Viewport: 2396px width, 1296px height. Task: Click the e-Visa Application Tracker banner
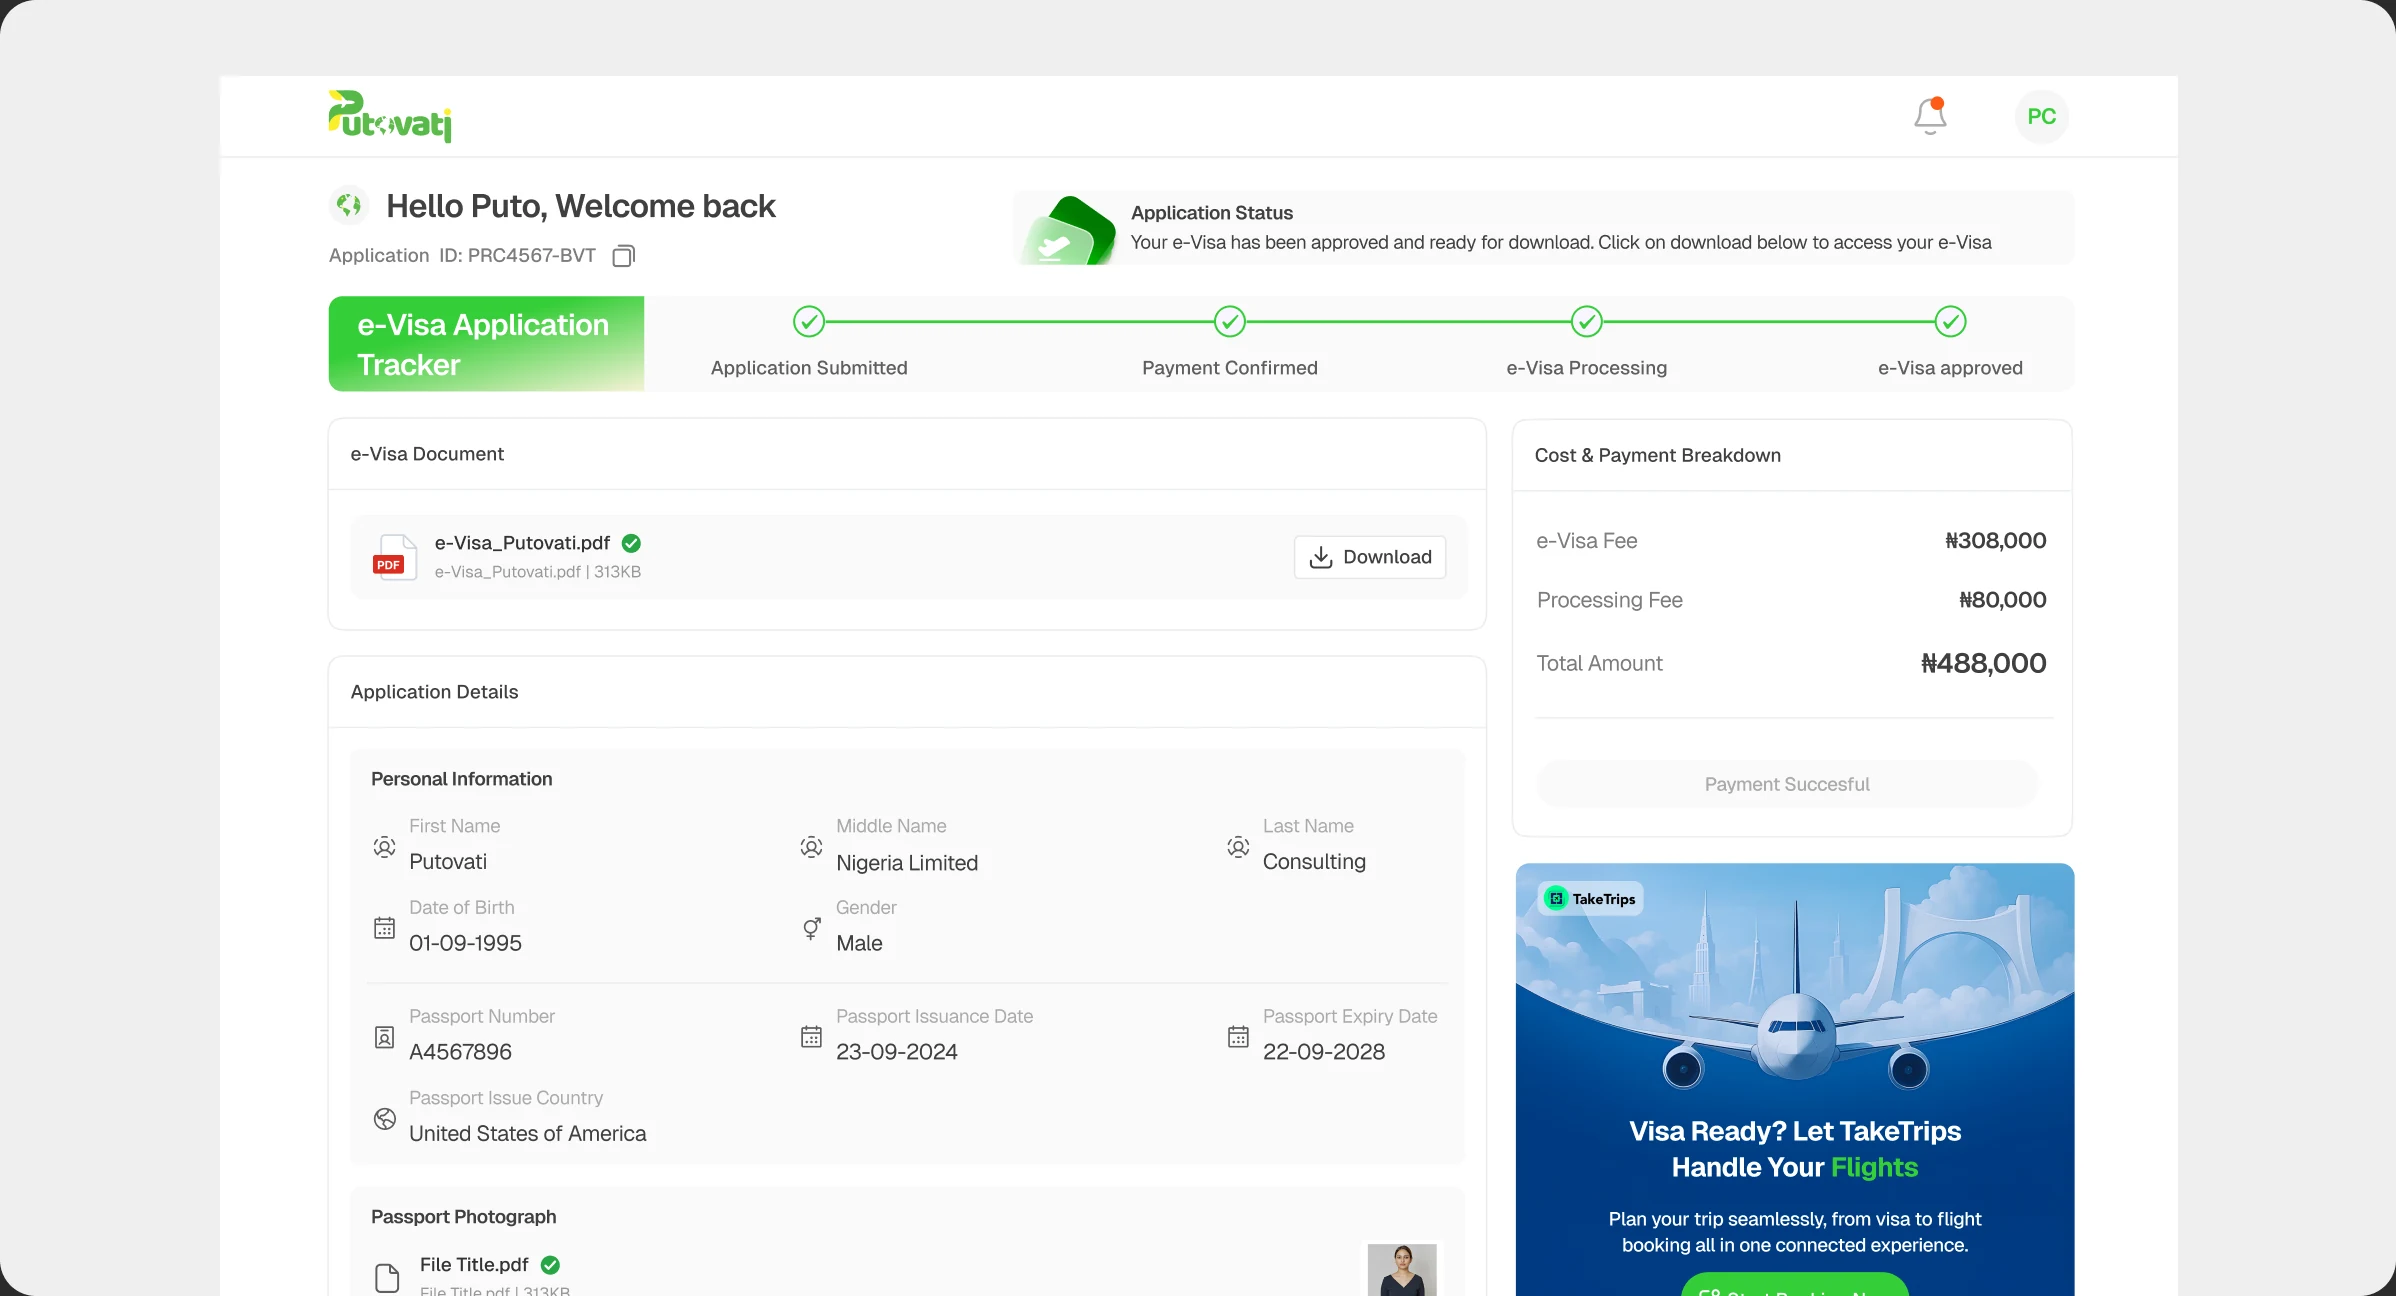point(487,344)
